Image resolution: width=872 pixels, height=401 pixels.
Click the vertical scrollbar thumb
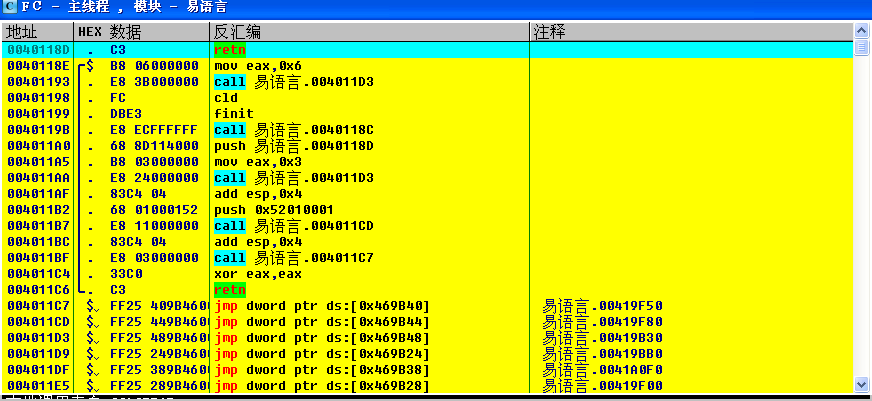[861, 47]
